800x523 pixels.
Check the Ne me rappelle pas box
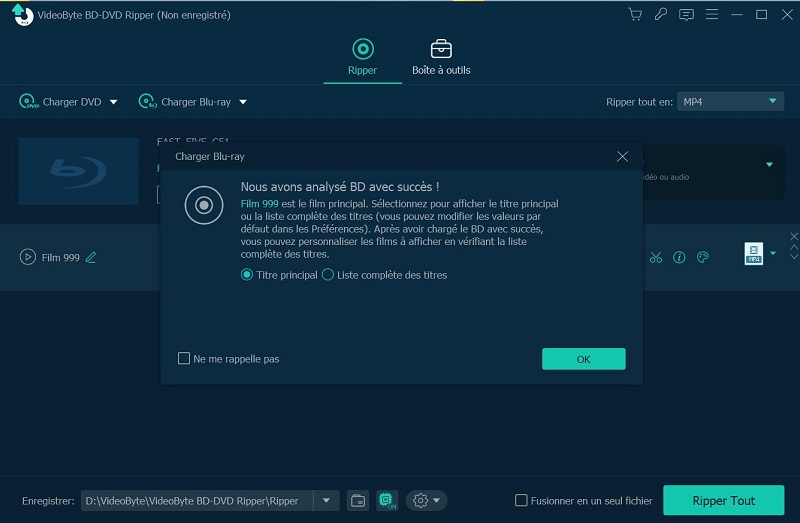tap(184, 358)
